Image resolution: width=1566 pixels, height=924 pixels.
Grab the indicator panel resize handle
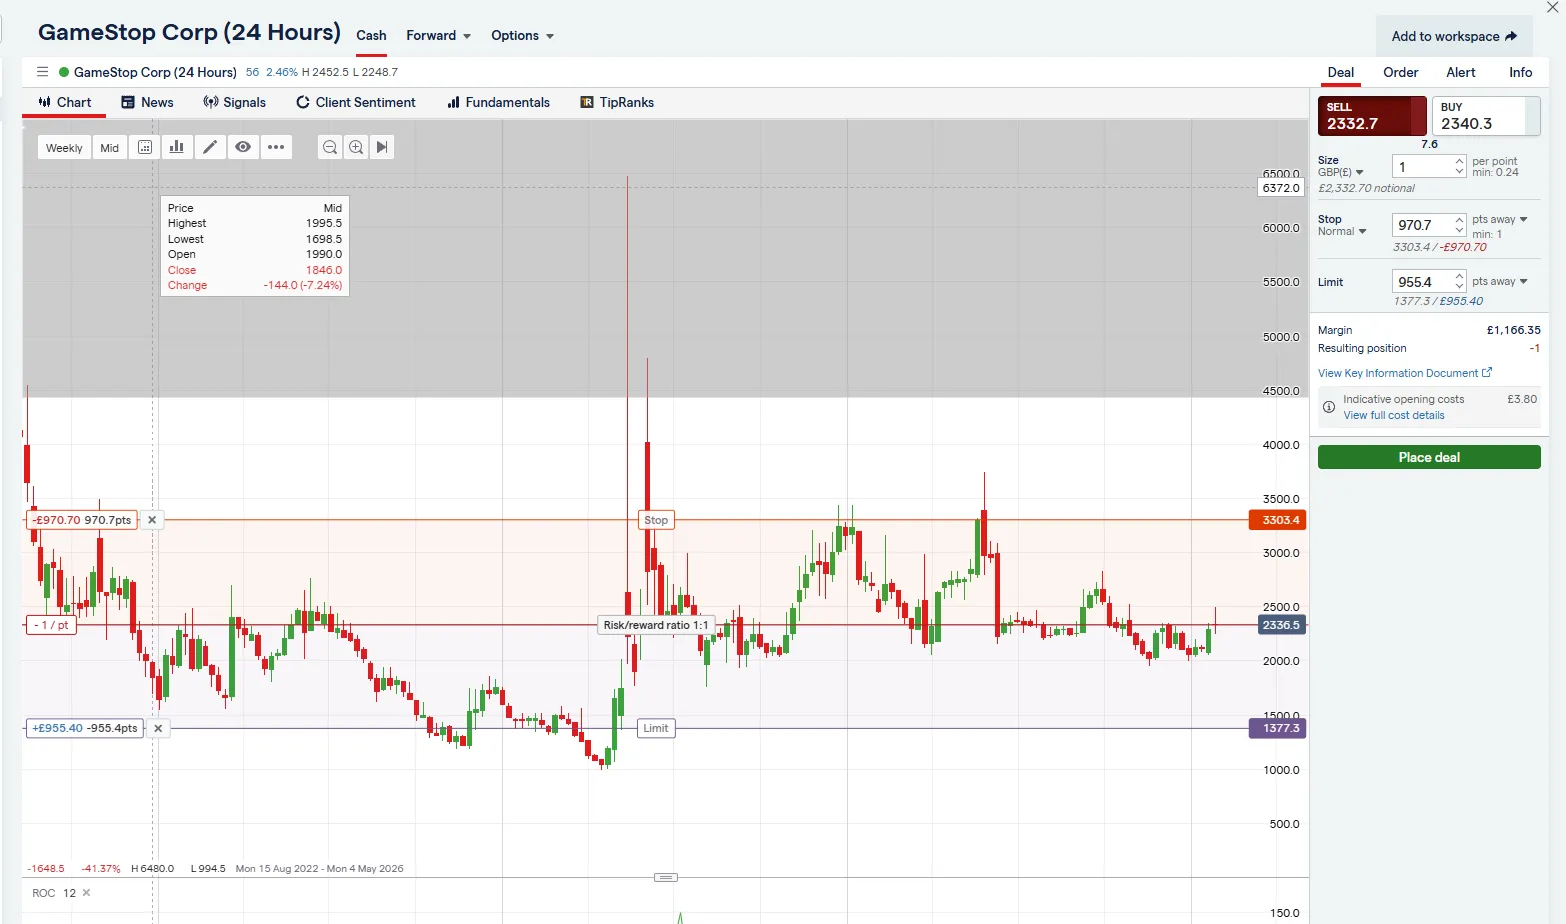pos(666,877)
